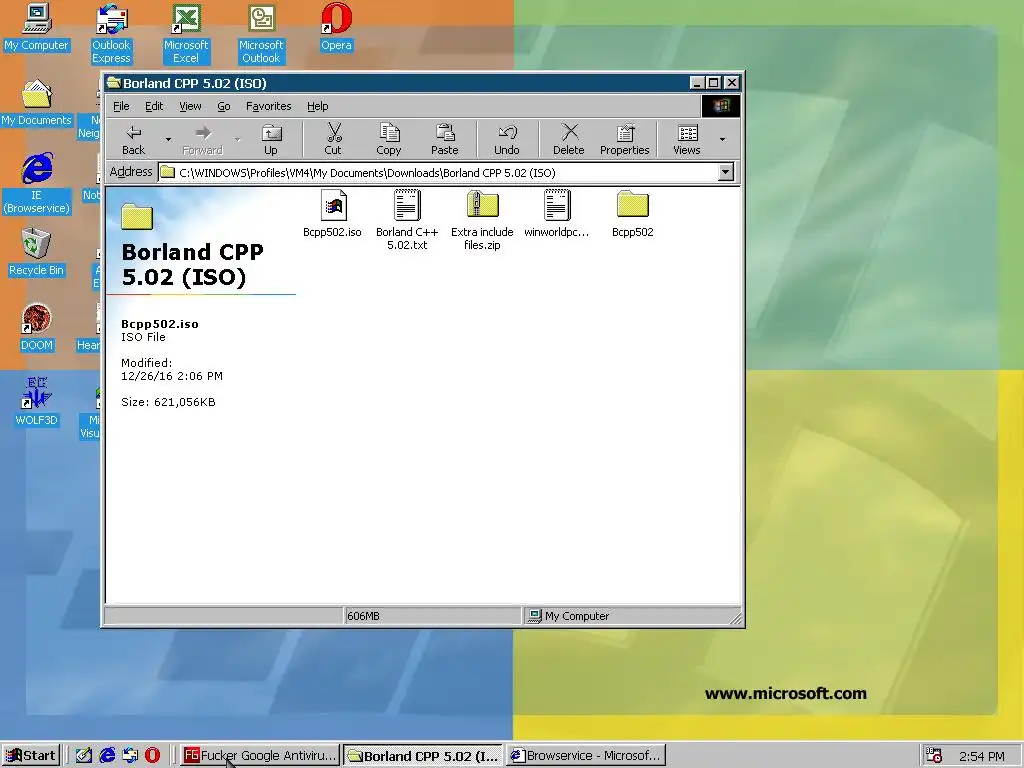This screenshot has width=1024, height=768.
Task: Click the 2:54 PM taskbar clock
Action: [982, 756]
